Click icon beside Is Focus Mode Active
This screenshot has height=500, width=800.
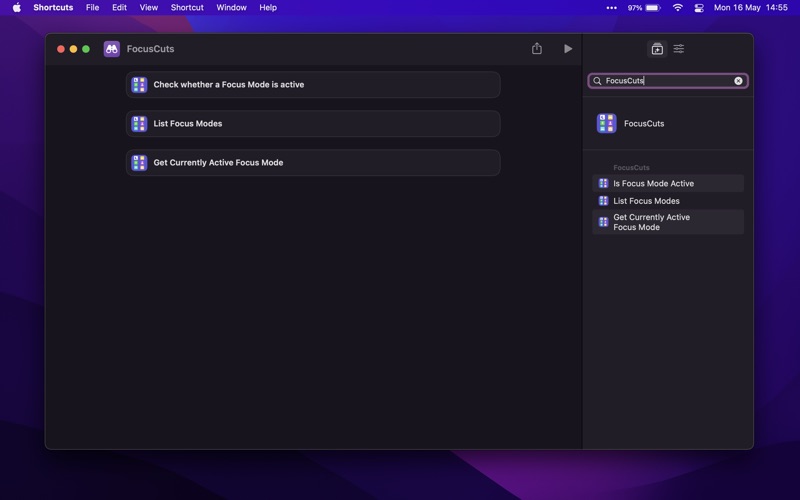(x=603, y=183)
